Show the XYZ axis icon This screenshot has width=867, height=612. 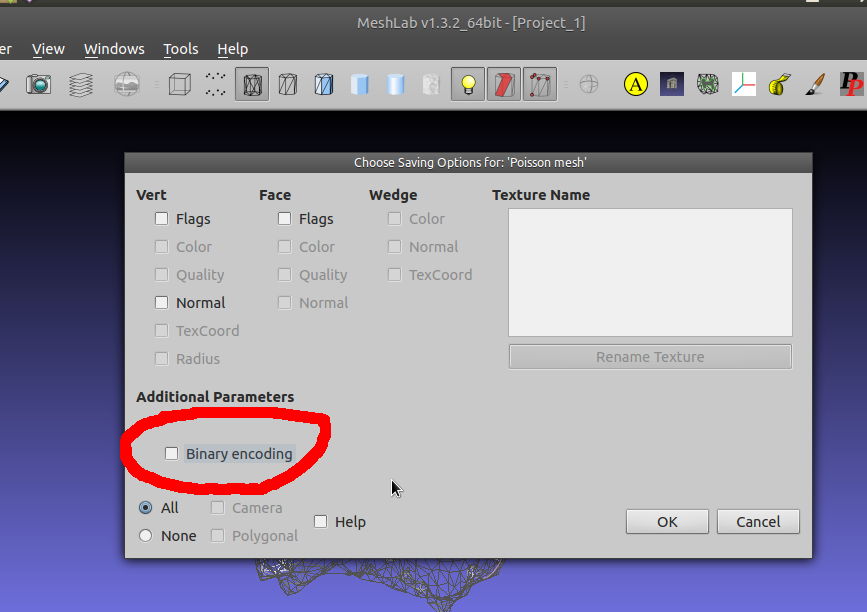[x=744, y=84]
